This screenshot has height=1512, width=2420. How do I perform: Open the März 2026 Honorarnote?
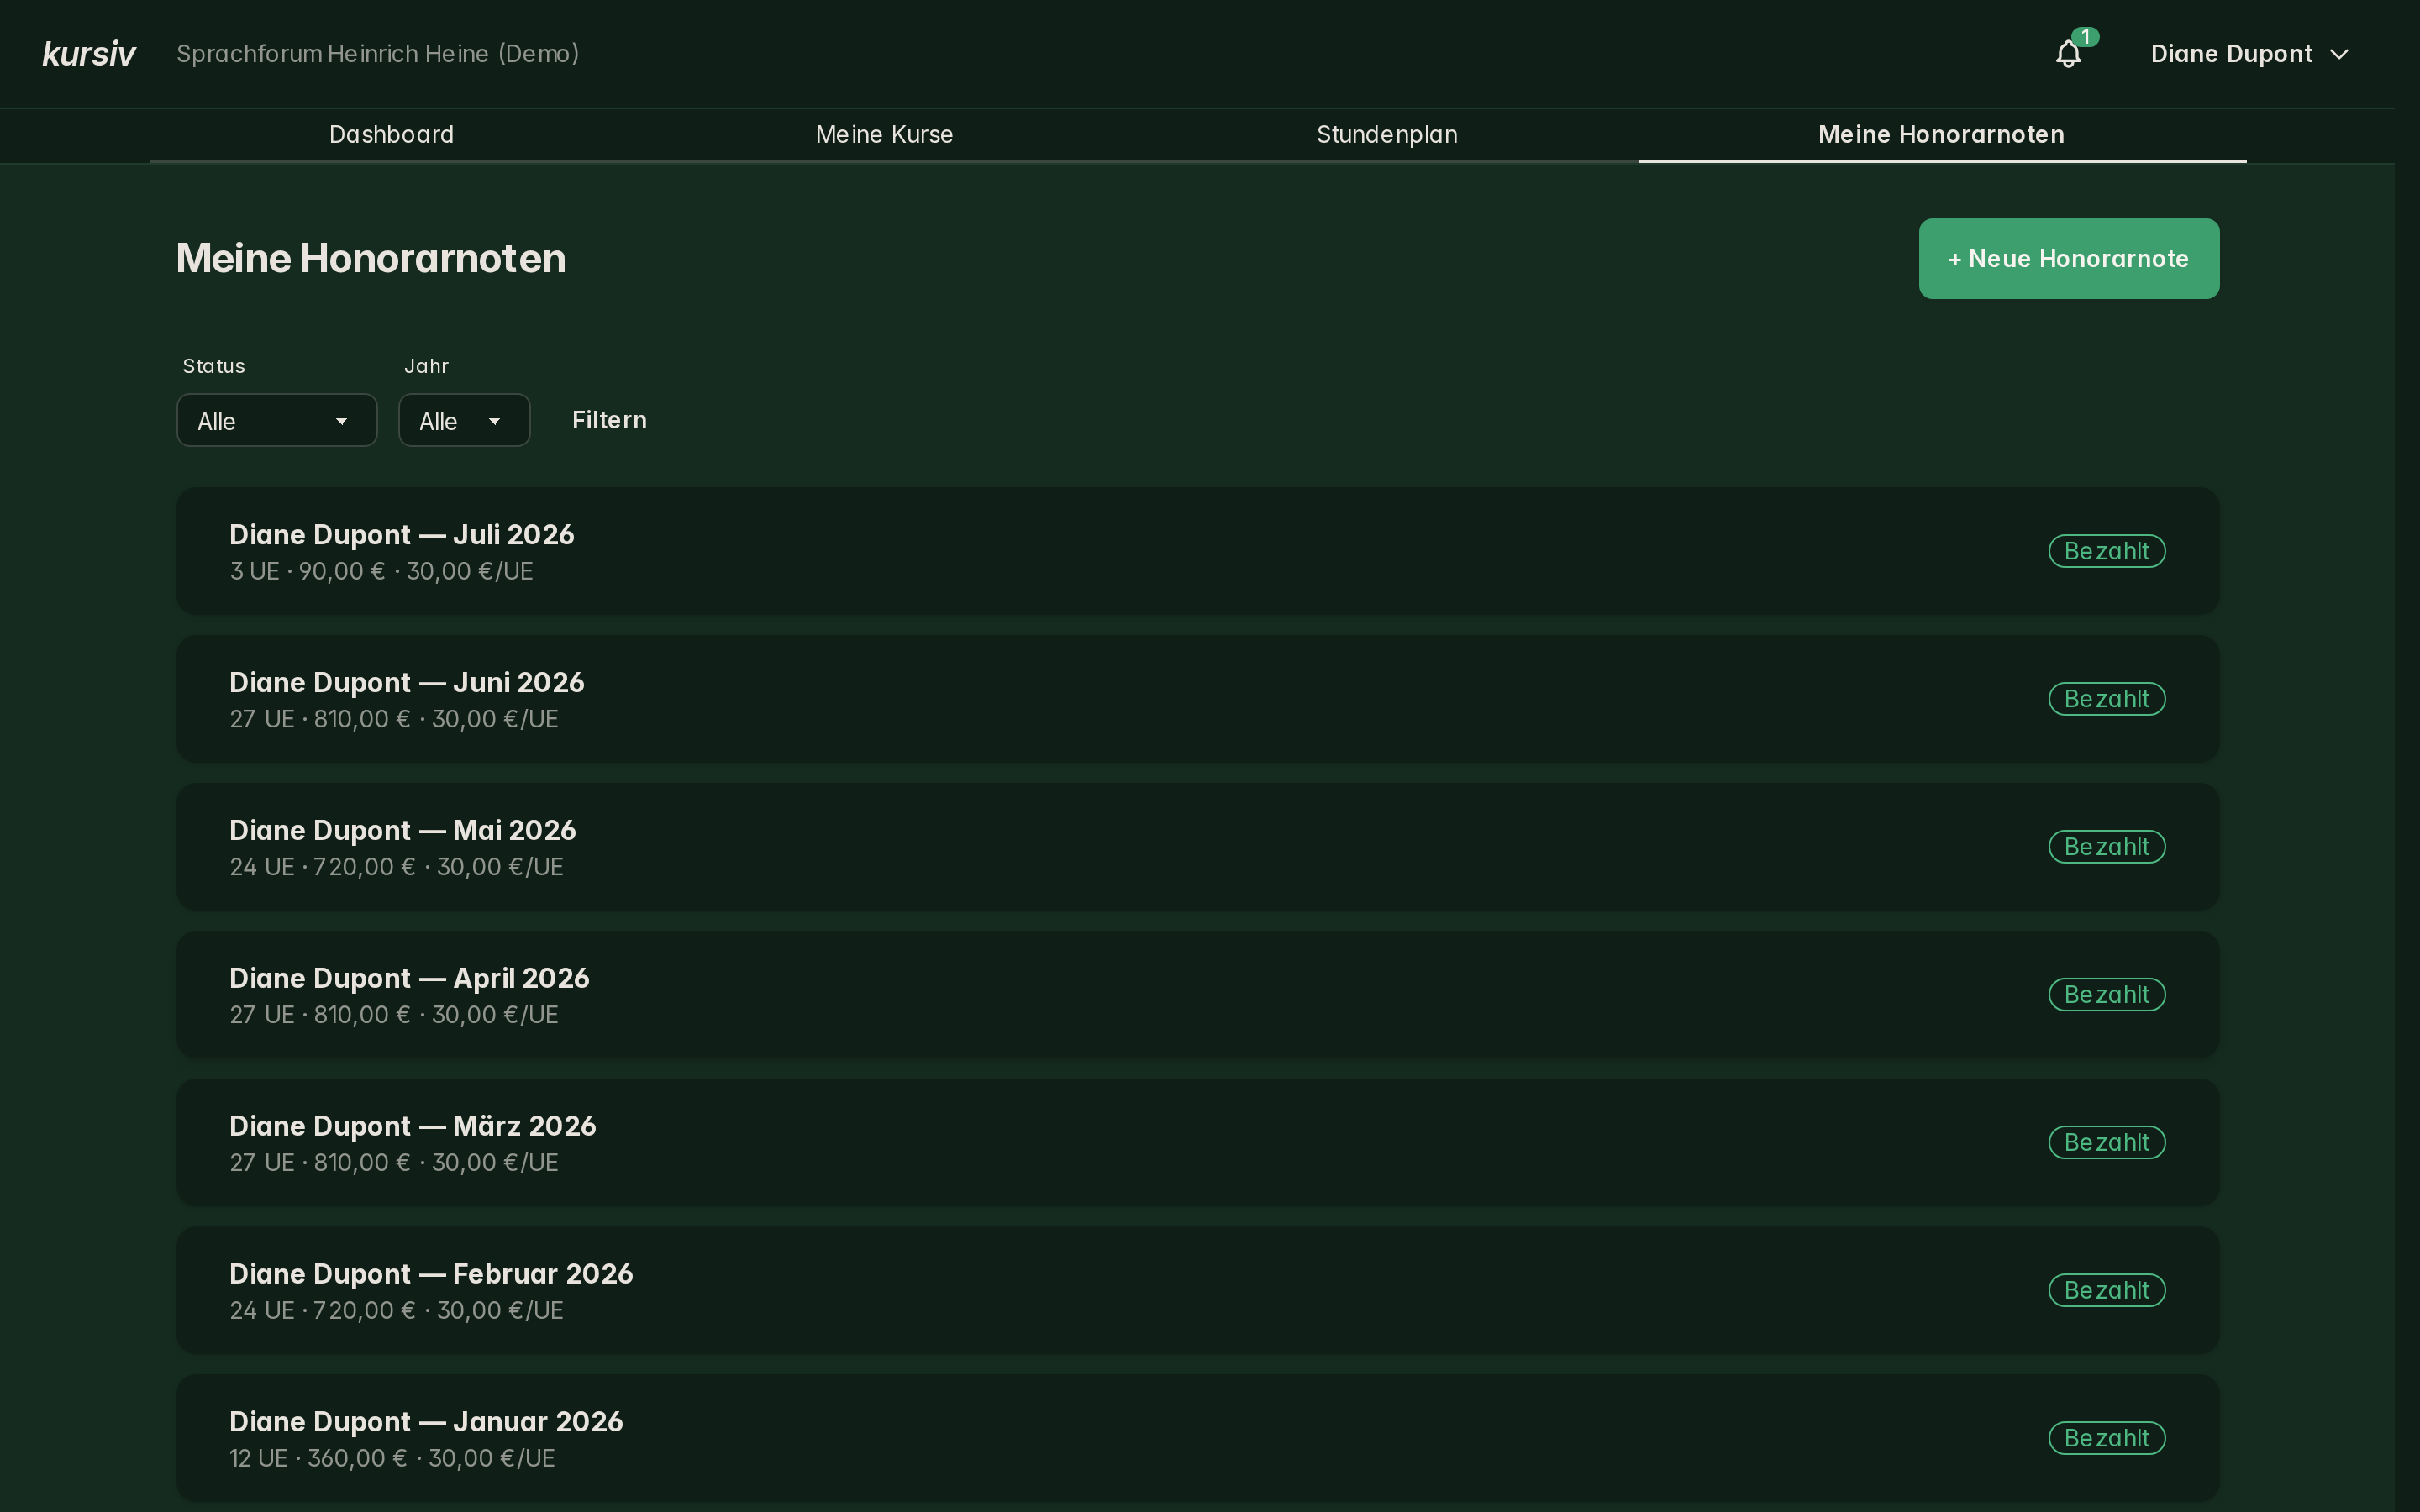tap(1198, 1143)
